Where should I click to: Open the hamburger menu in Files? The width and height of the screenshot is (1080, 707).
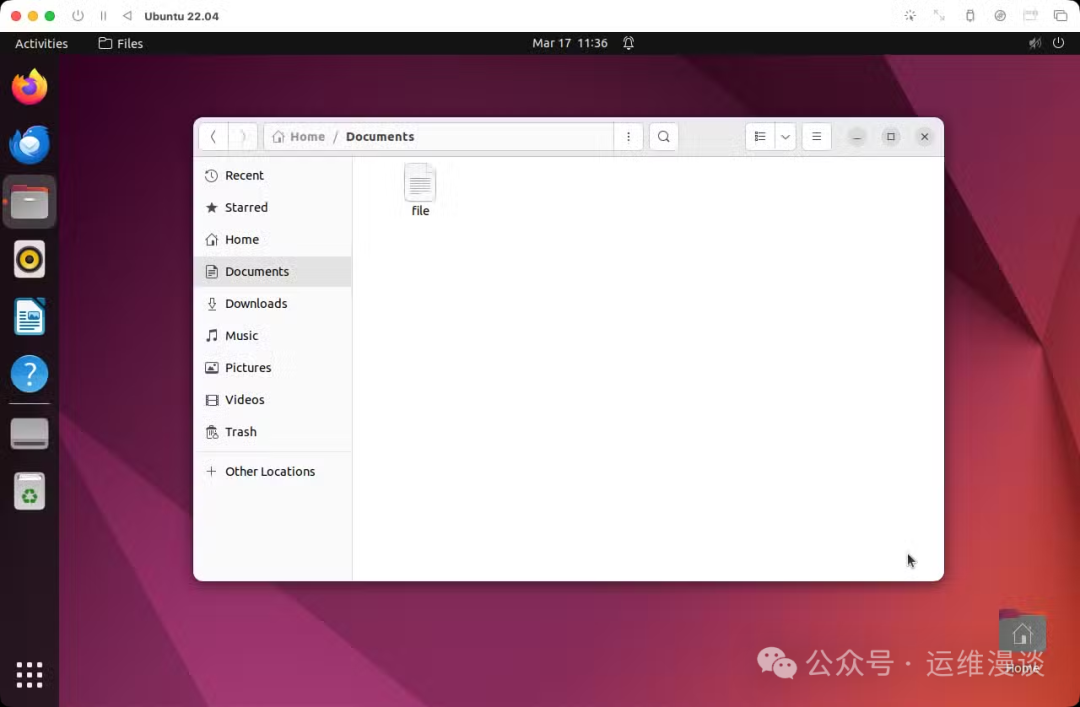816,136
